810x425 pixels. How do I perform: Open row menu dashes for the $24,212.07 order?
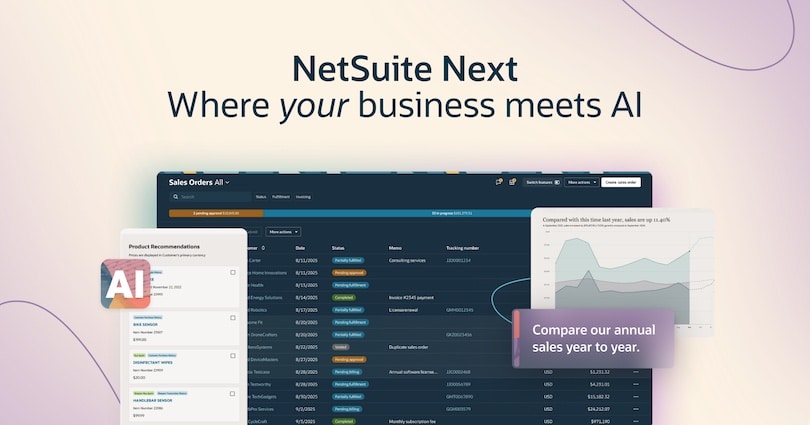(x=636, y=409)
